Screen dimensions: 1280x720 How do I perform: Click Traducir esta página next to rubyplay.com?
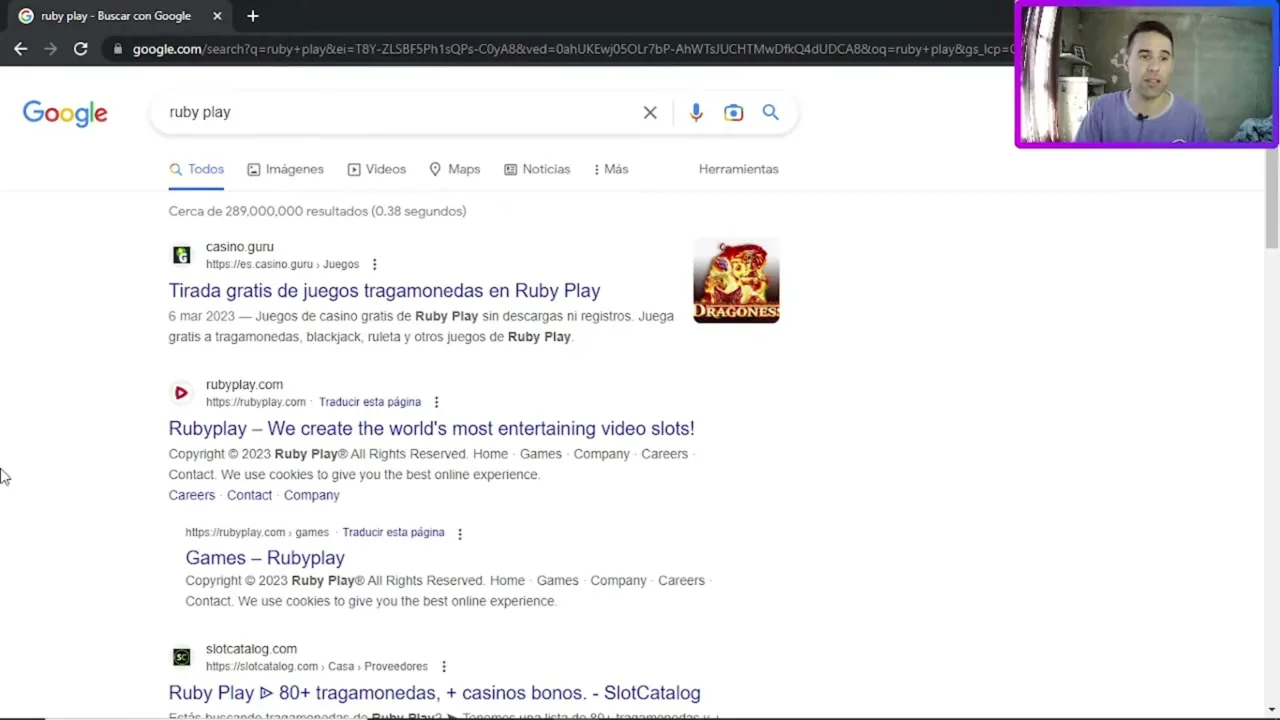370,402
